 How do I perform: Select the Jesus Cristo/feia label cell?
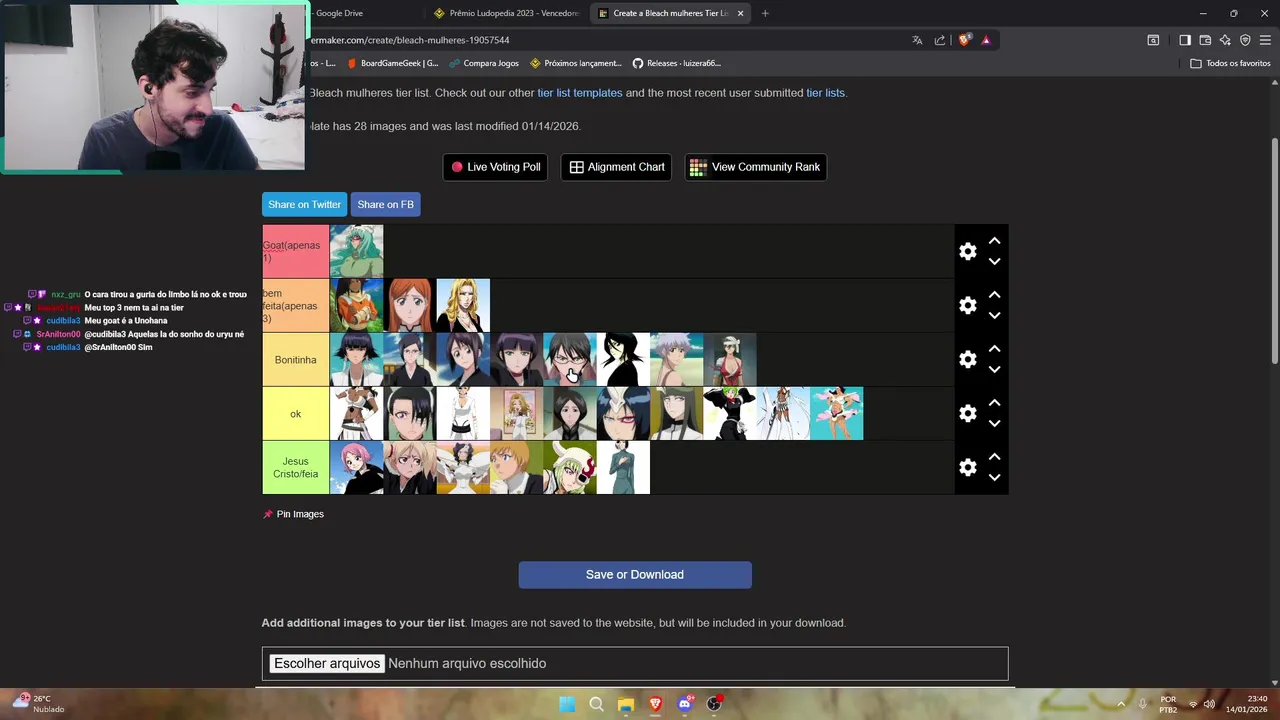point(296,467)
